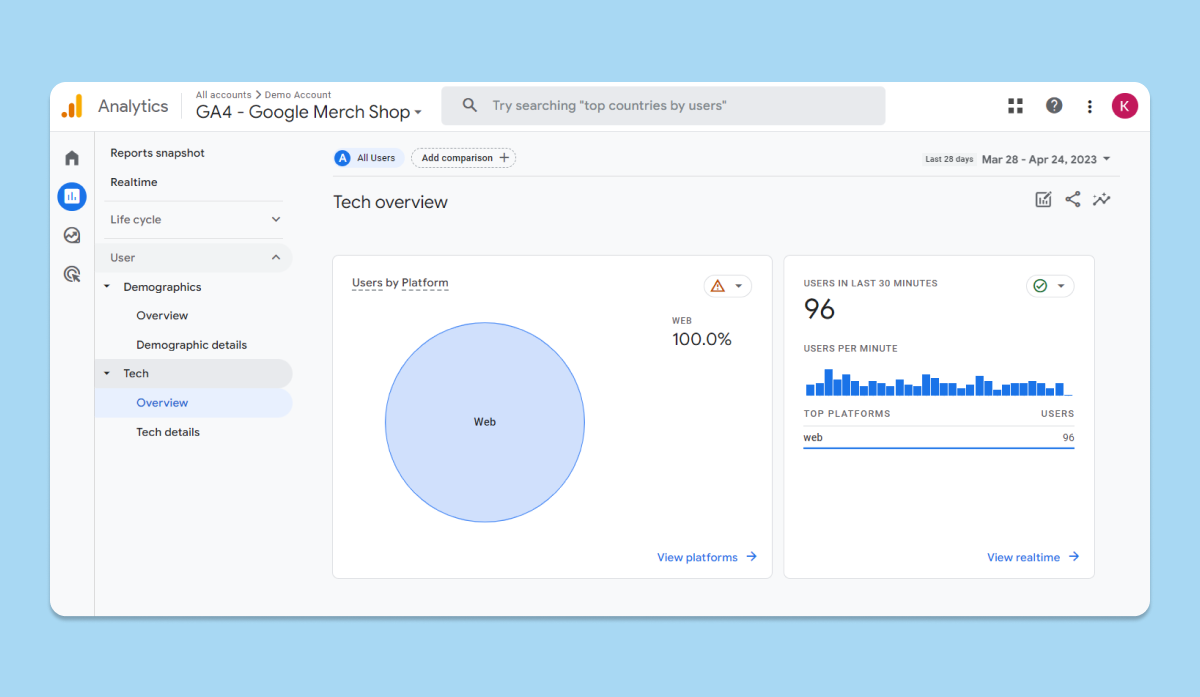Image resolution: width=1200 pixels, height=697 pixels.
Task: Click the Users by Platform title
Action: tap(400, 283)
